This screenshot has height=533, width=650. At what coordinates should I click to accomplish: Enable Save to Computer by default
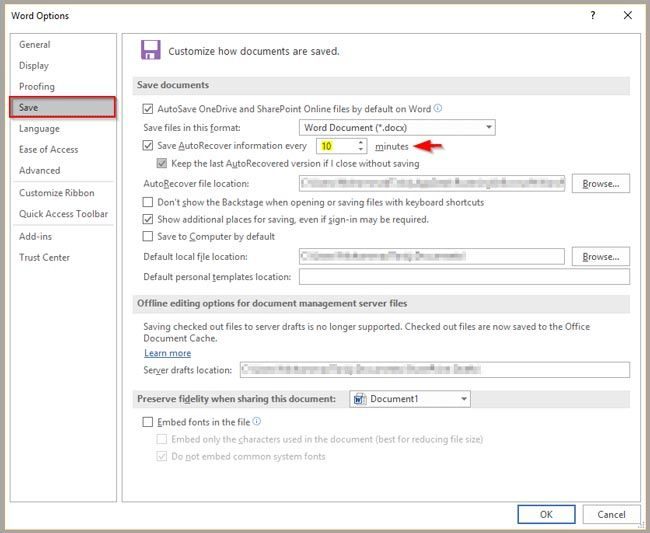point(148,236)
